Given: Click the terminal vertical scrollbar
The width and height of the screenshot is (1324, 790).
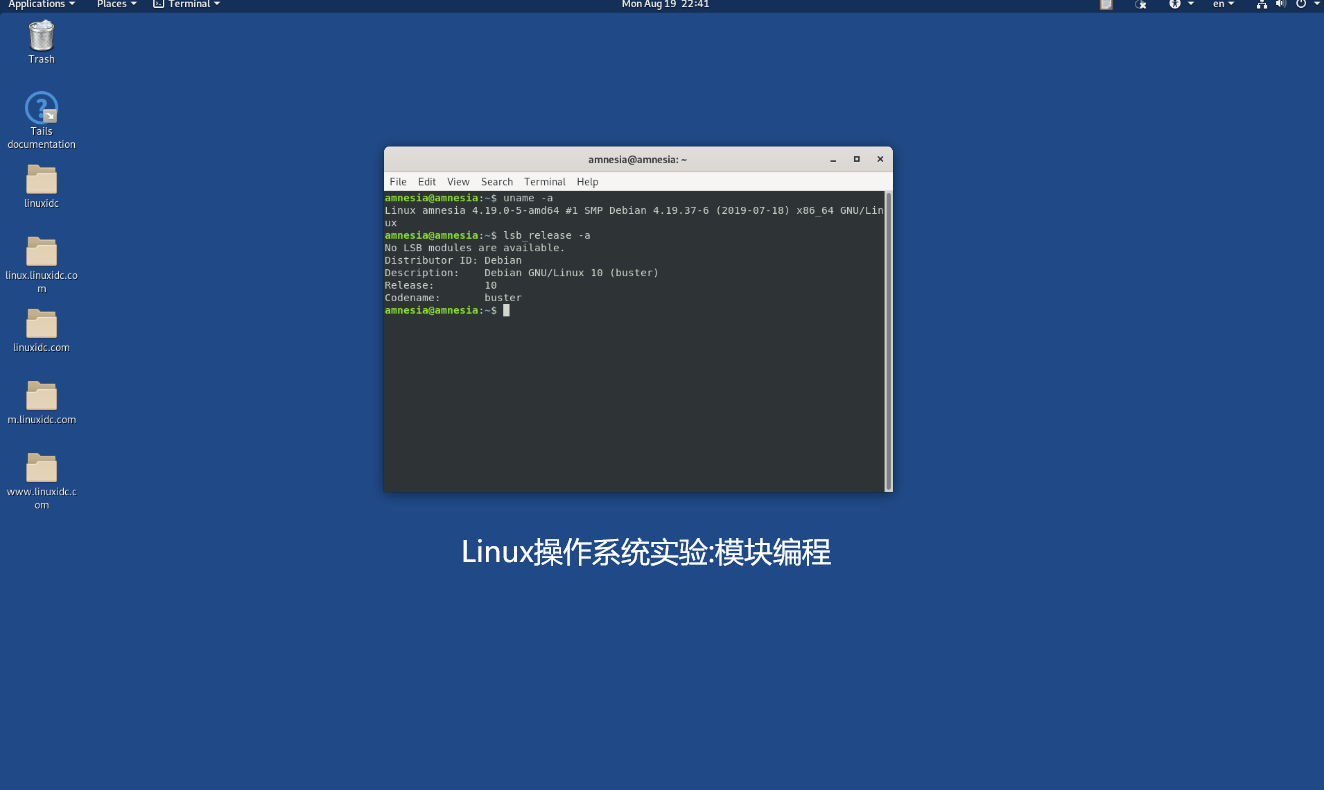Looking at the screenshot, I should click(x=887, y=340).
